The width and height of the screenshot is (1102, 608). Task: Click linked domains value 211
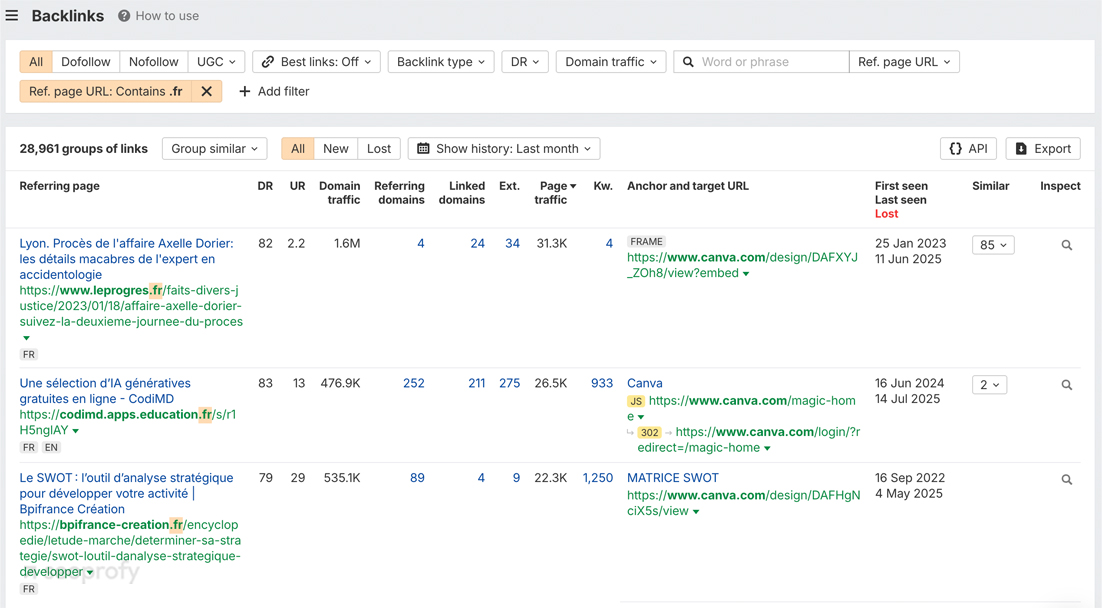pos(477,383)
